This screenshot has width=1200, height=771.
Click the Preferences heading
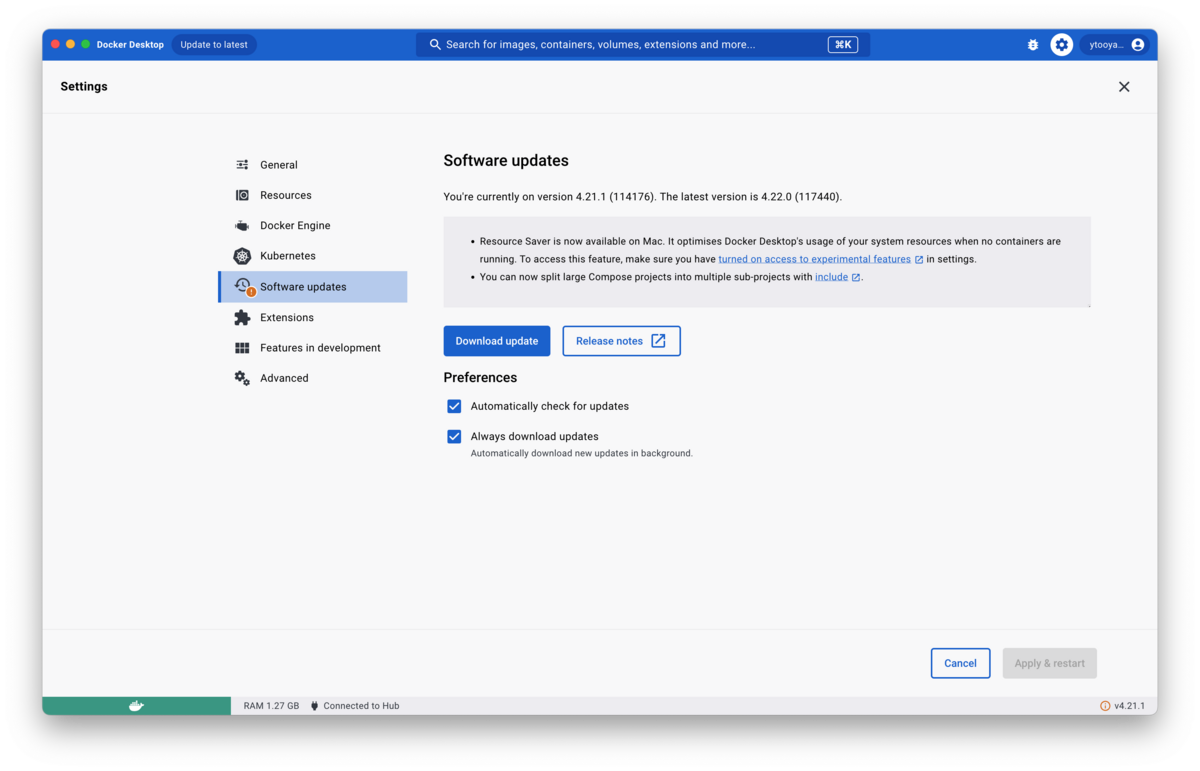coord(480,378)
